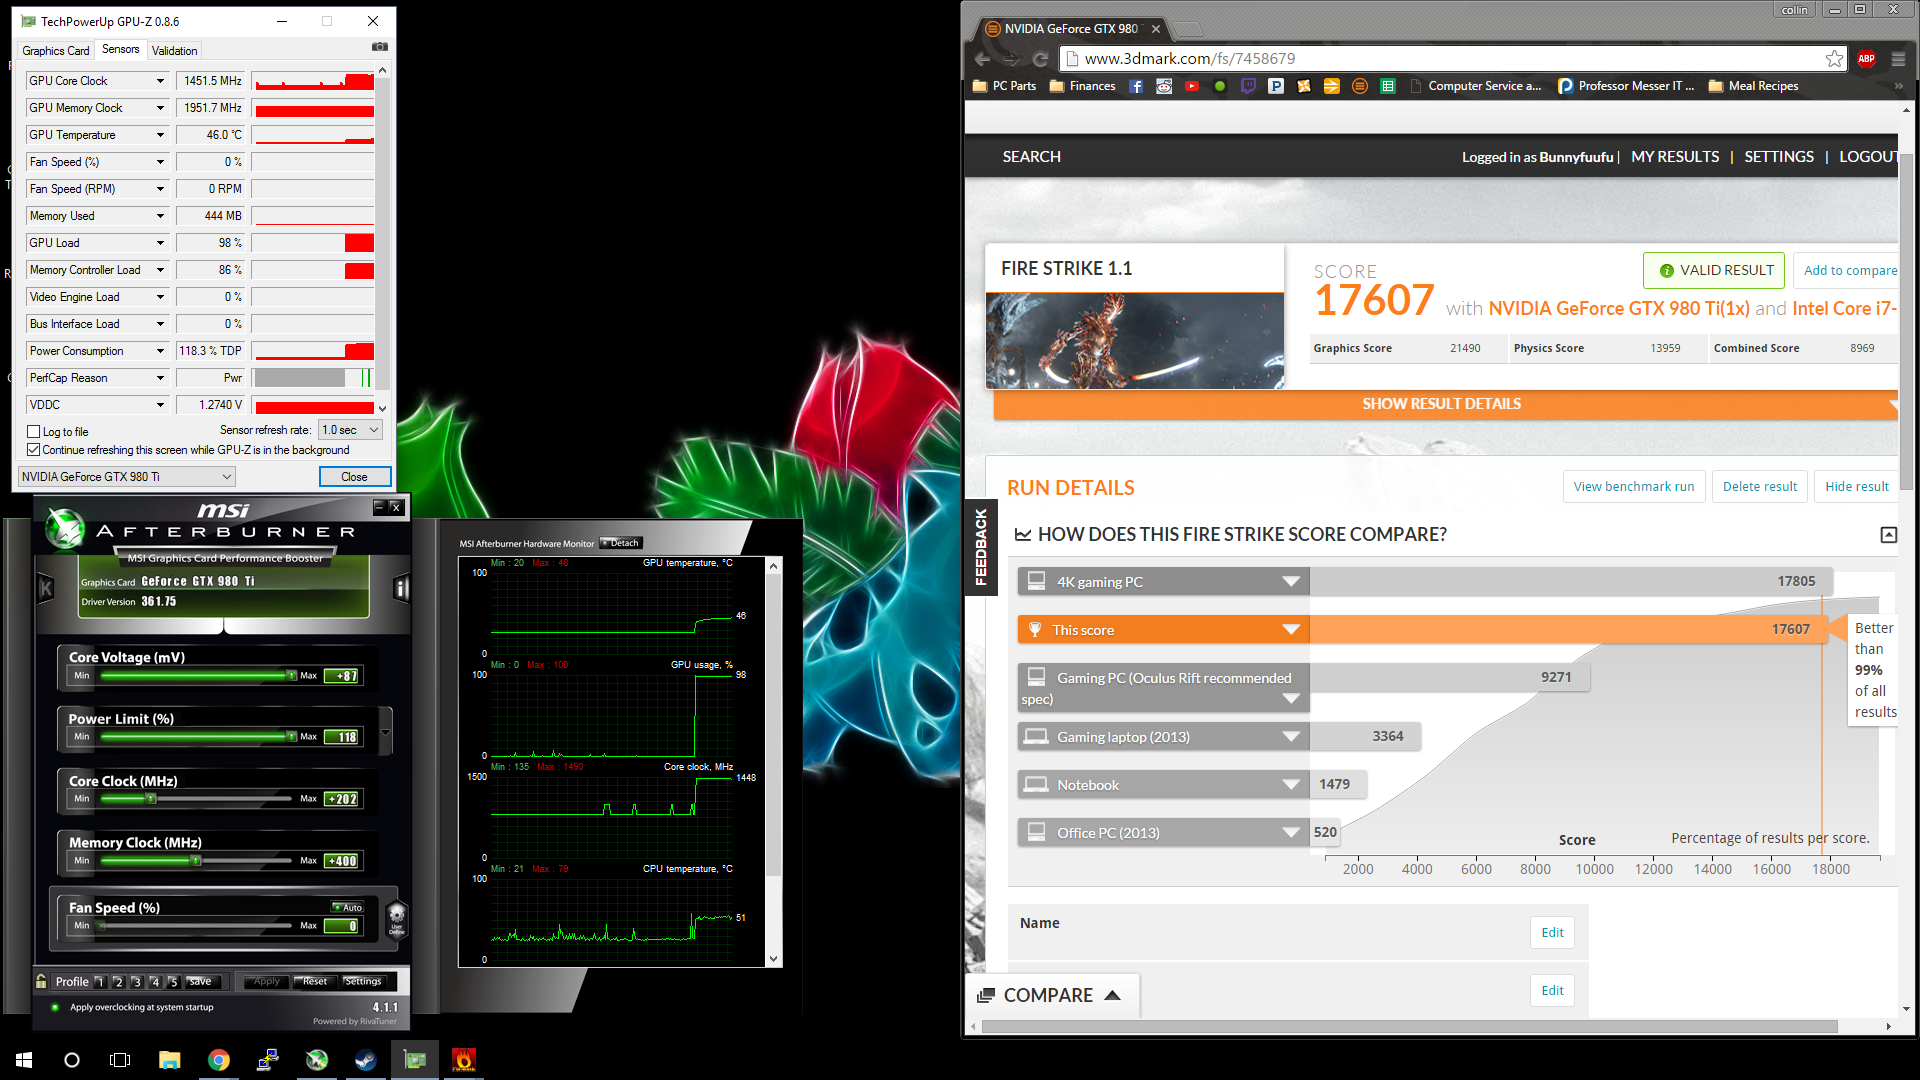1920x1080 pixels.
Task: Open Adblock Plus extension icon
Action: (x=1866, y=59)
